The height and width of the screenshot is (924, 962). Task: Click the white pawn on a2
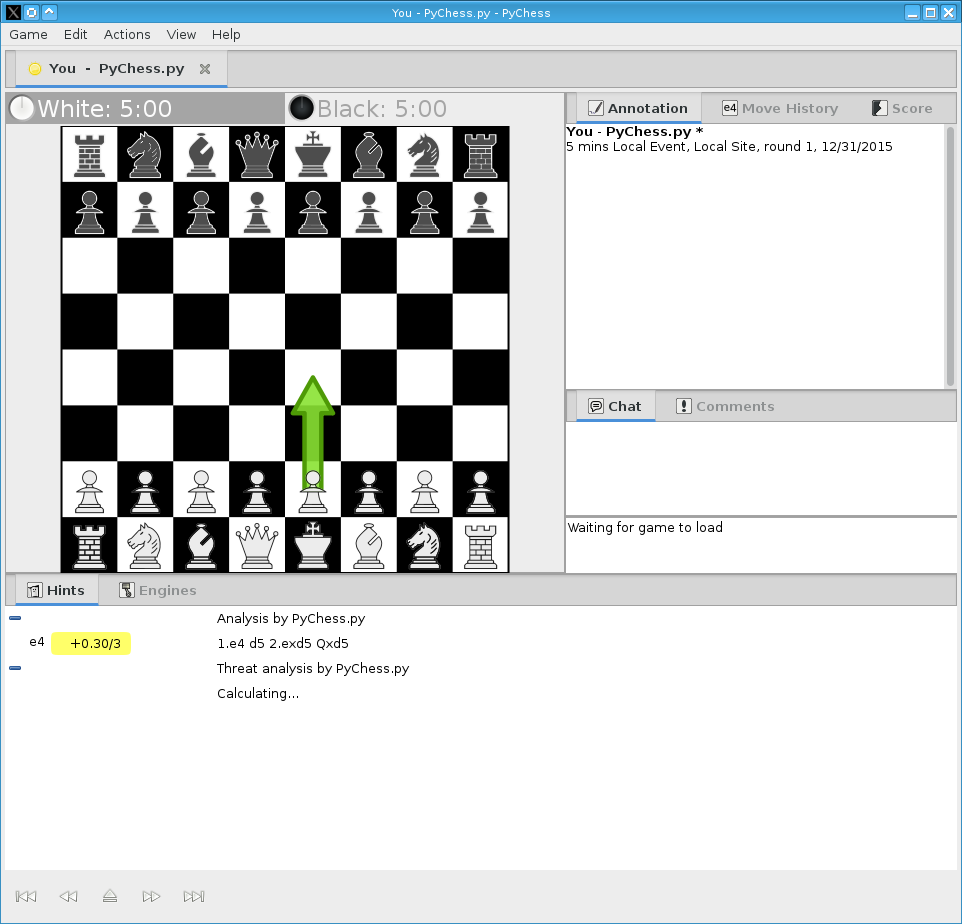click(90, 491)
